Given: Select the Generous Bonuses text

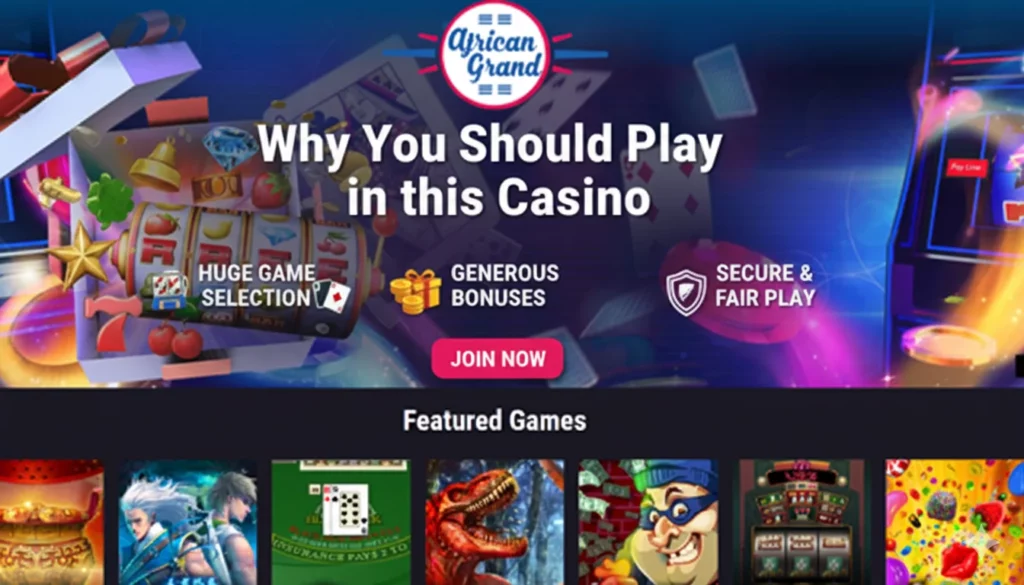Looking at the screenshot, I should coord(505,285).
